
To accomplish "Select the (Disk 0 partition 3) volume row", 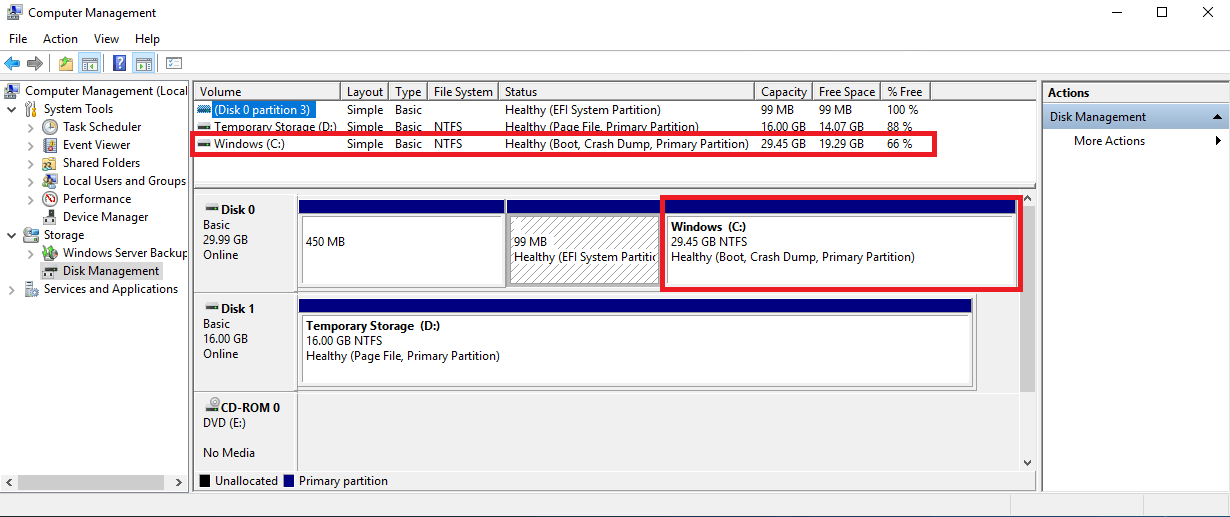I will tap(563, 109).
